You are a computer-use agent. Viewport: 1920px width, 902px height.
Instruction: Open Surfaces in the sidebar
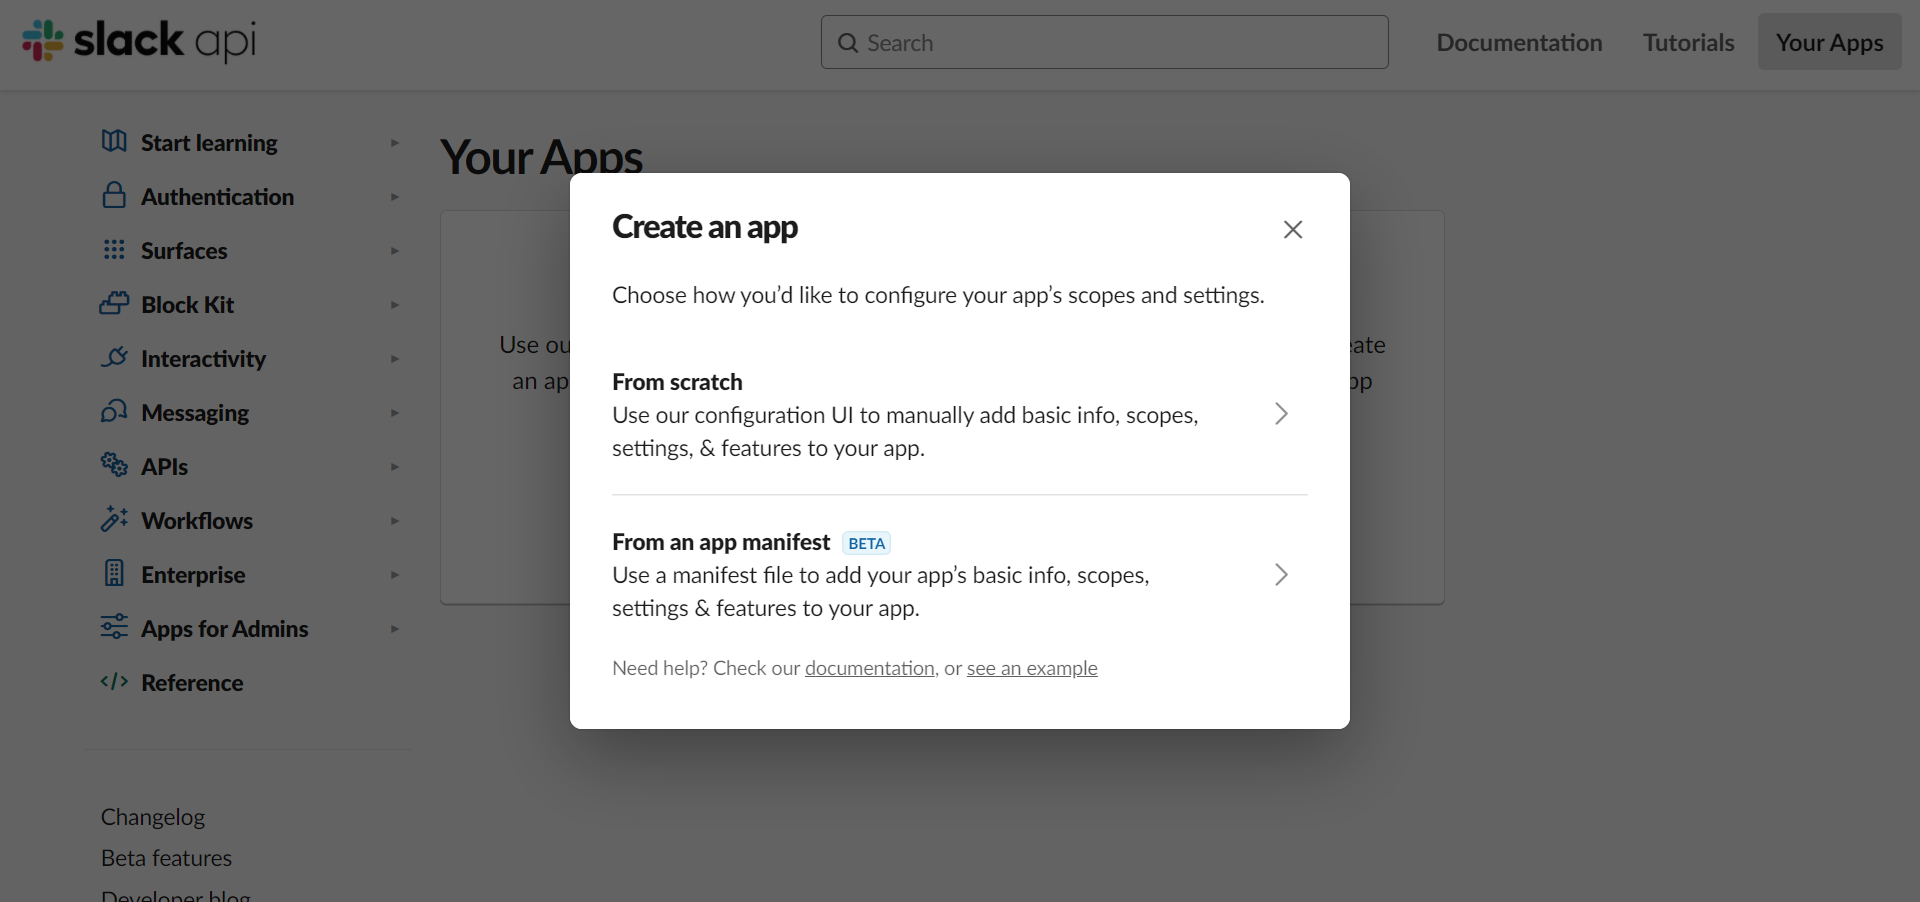coord(184,251)
